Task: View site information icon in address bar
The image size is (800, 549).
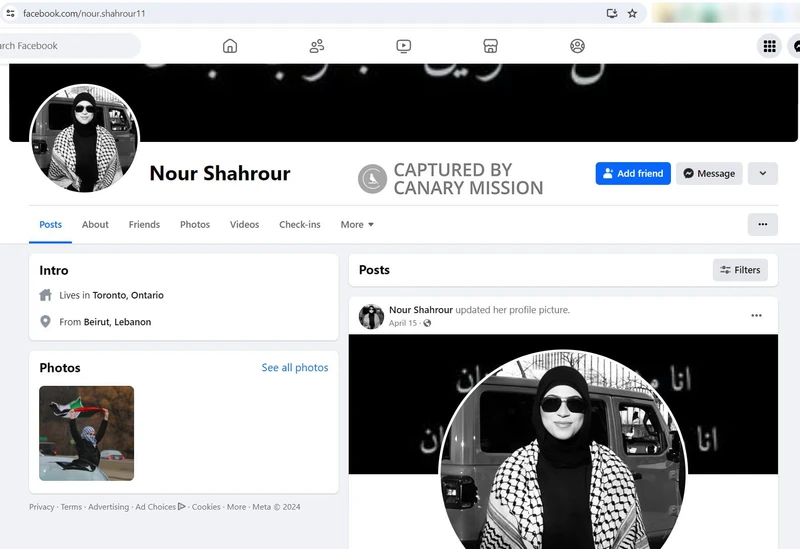Action: (10, 13)
